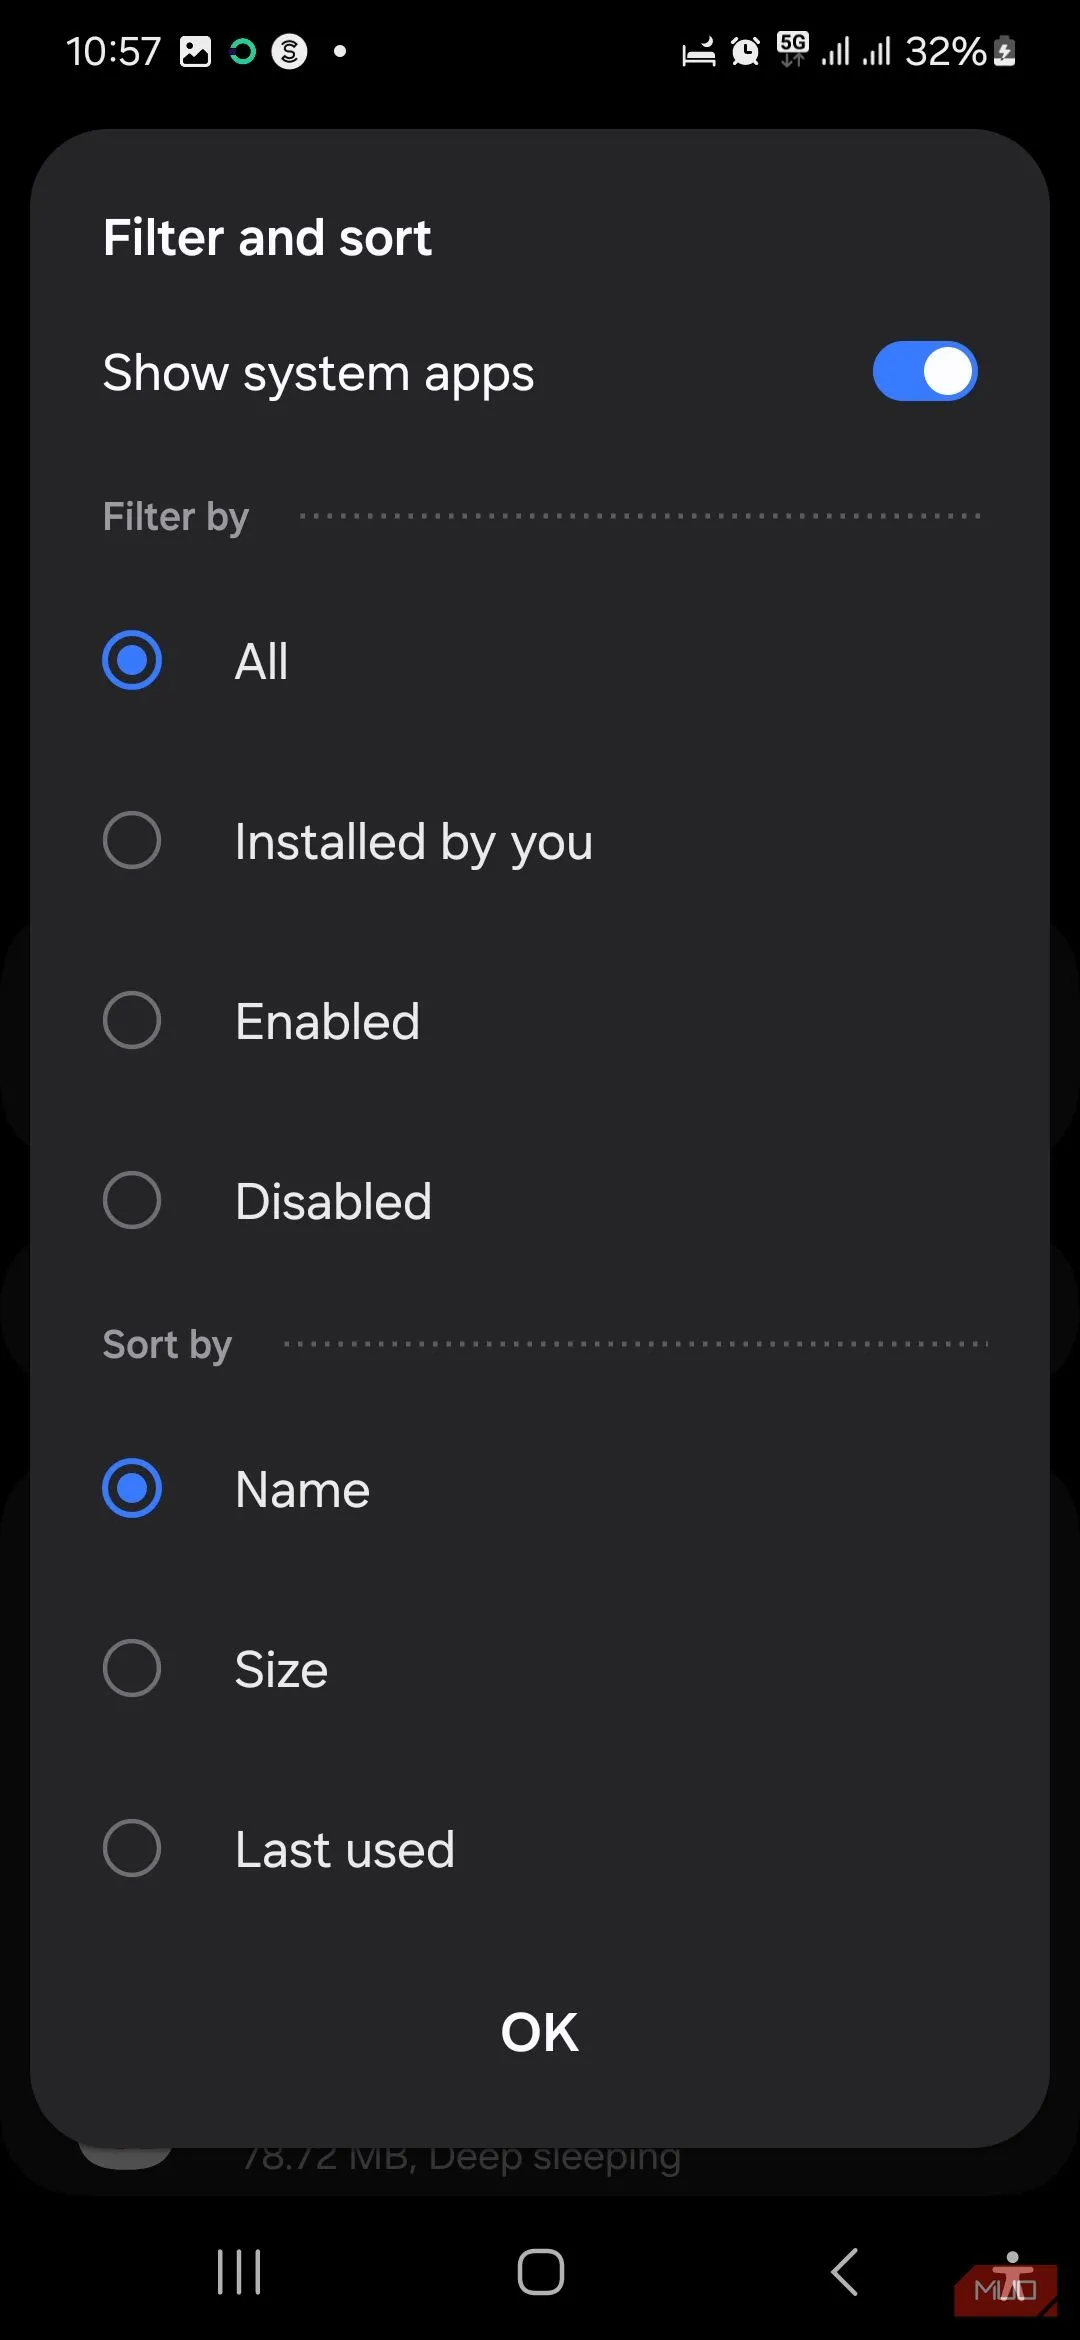Tap the Shazam icon in status bar
The height and width of the screenshot is (2340, 1080).
pyautogui.click(x=288, y=51)
